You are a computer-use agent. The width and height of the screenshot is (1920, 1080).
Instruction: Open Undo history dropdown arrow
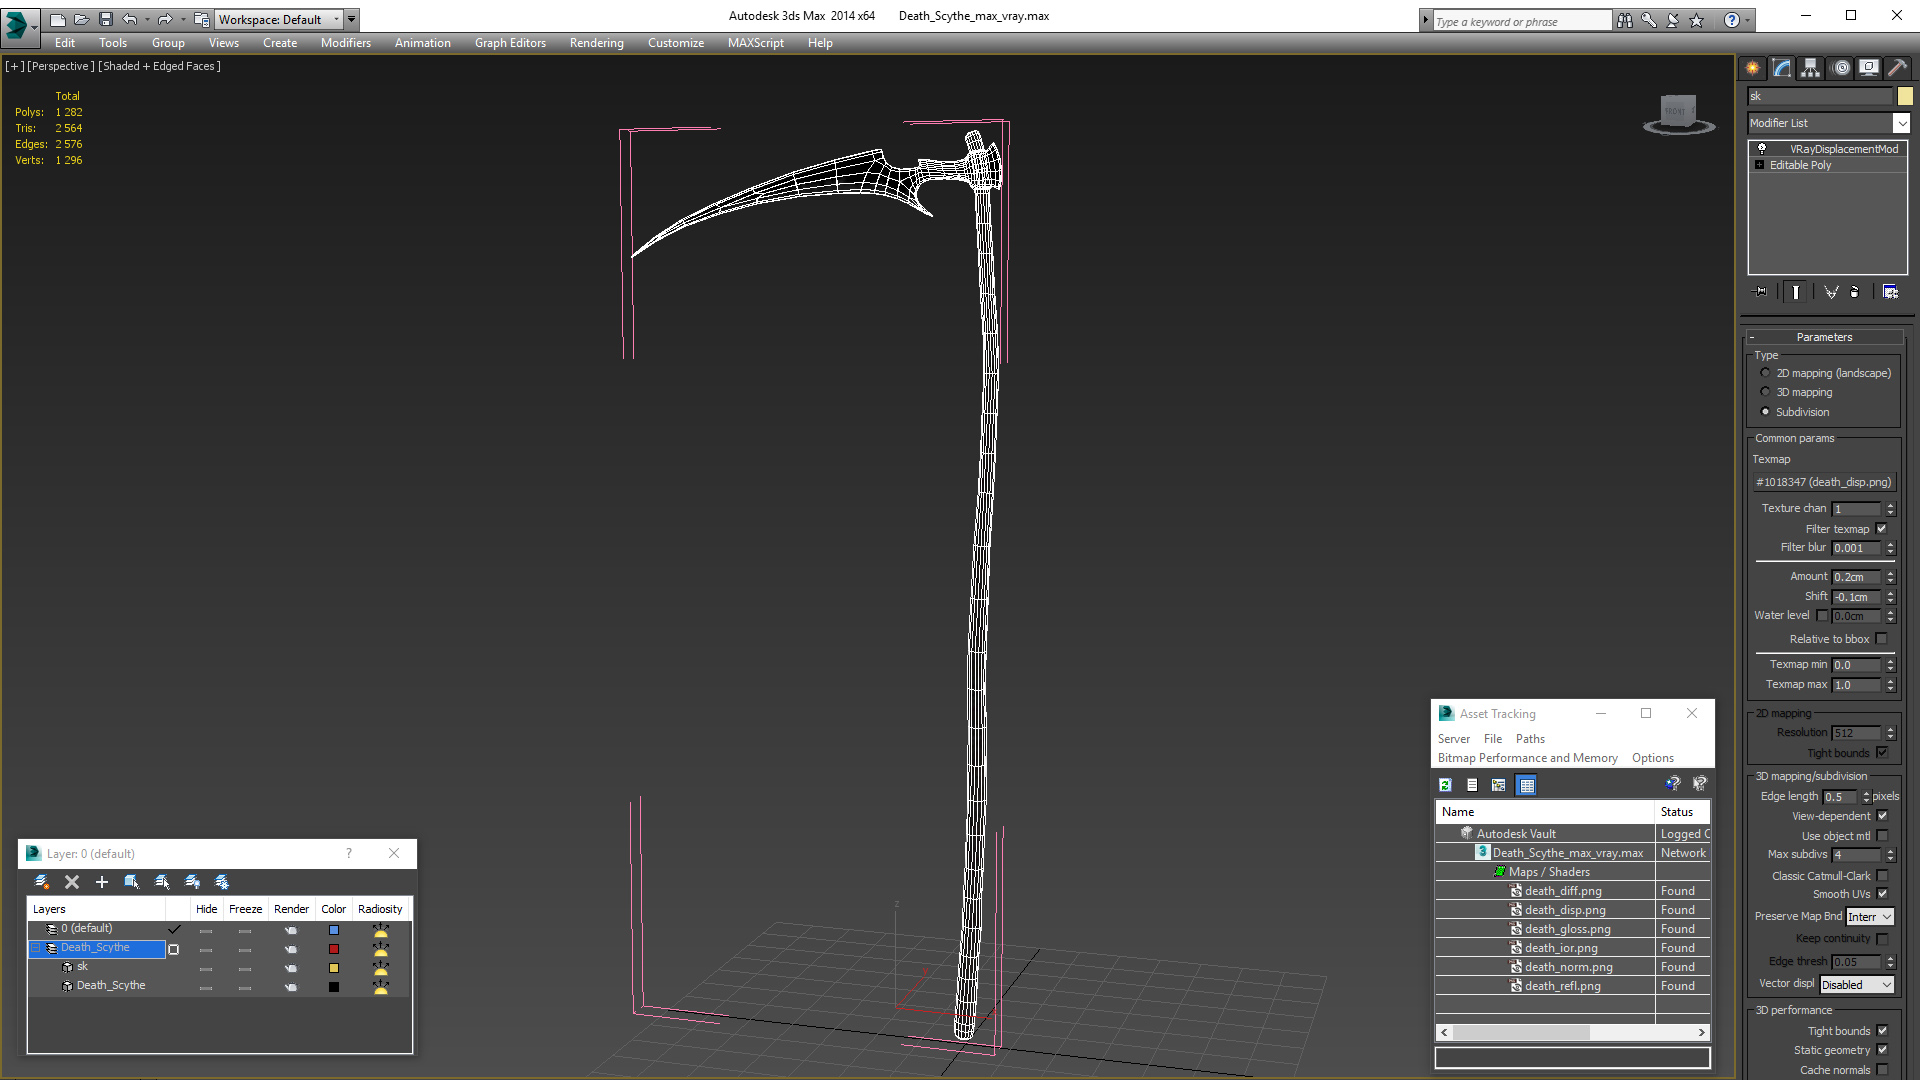(148, 19)
